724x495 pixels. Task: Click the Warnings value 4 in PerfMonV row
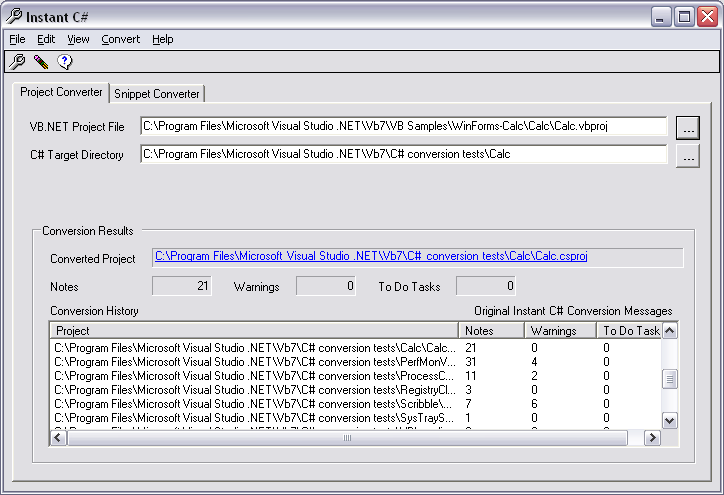tap(534, 362)
